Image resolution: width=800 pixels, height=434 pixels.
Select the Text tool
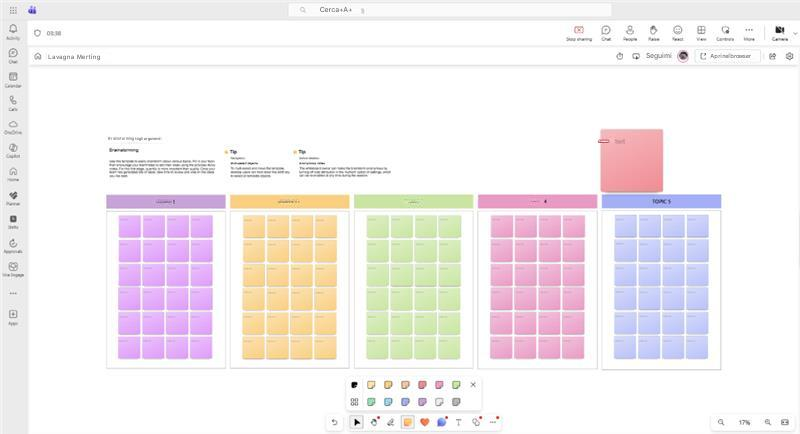click(x=459, y=422)
